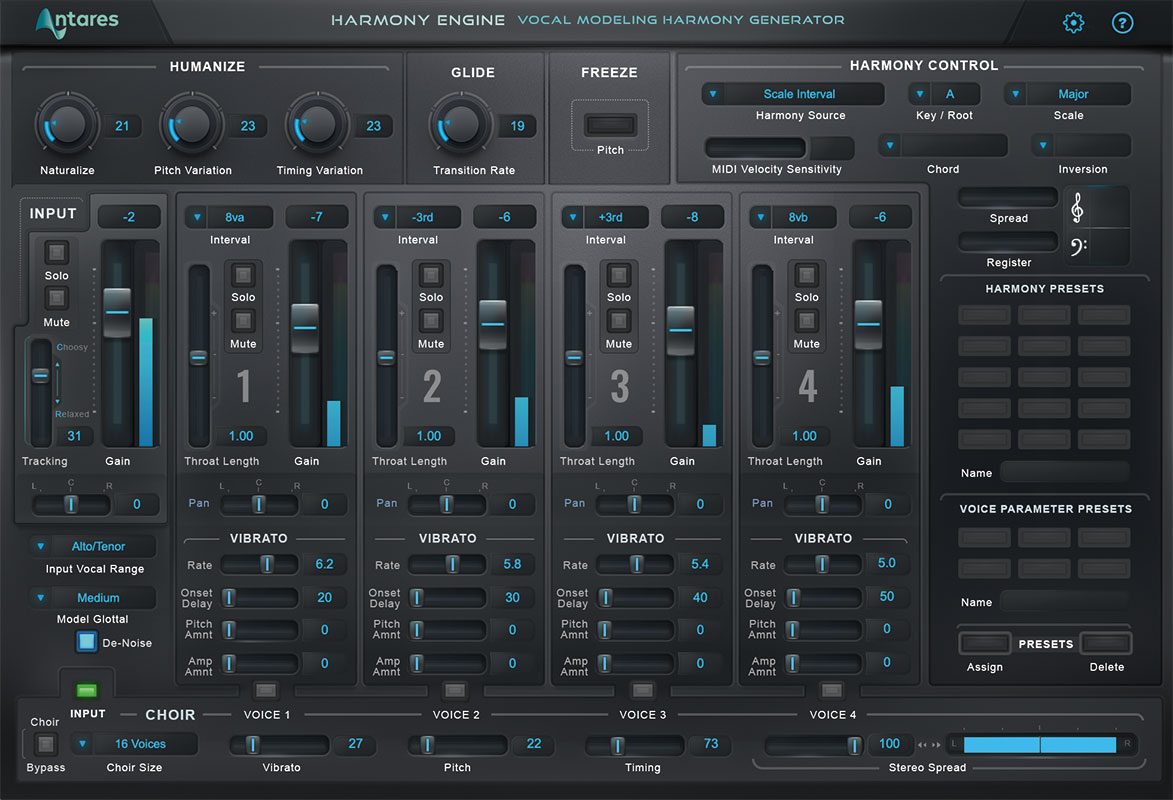Image resolution: width=1173 pixels, height=800 pixels.
Task: Click the voice 2 Pan slider
Action: coord(447,504)
